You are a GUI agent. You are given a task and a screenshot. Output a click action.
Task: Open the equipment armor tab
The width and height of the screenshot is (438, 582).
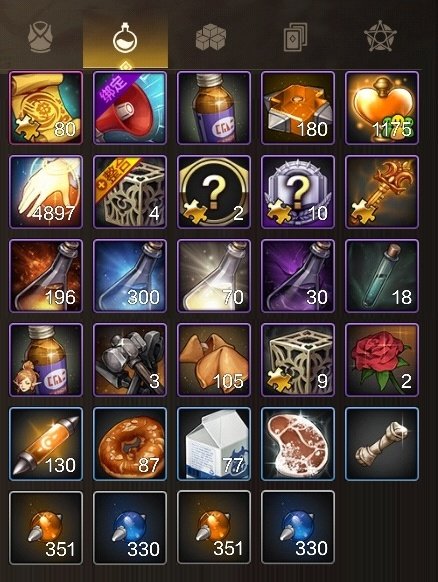pyautogui.click(x=41, y=37)
